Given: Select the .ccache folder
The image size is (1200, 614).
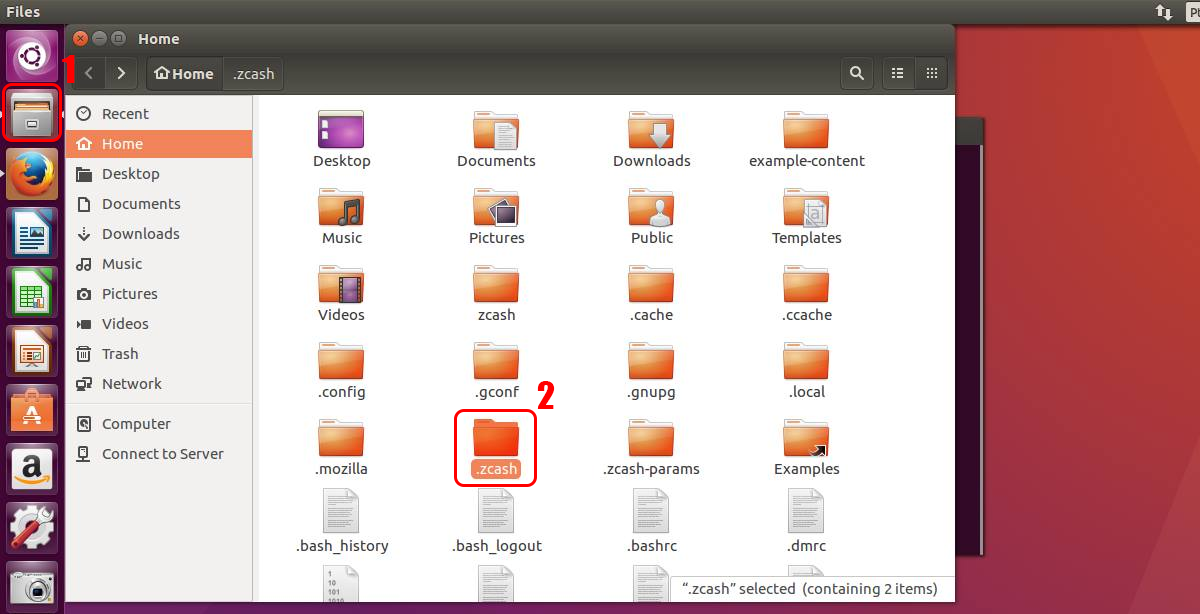Looking at the screenshot, I should 806,294.
